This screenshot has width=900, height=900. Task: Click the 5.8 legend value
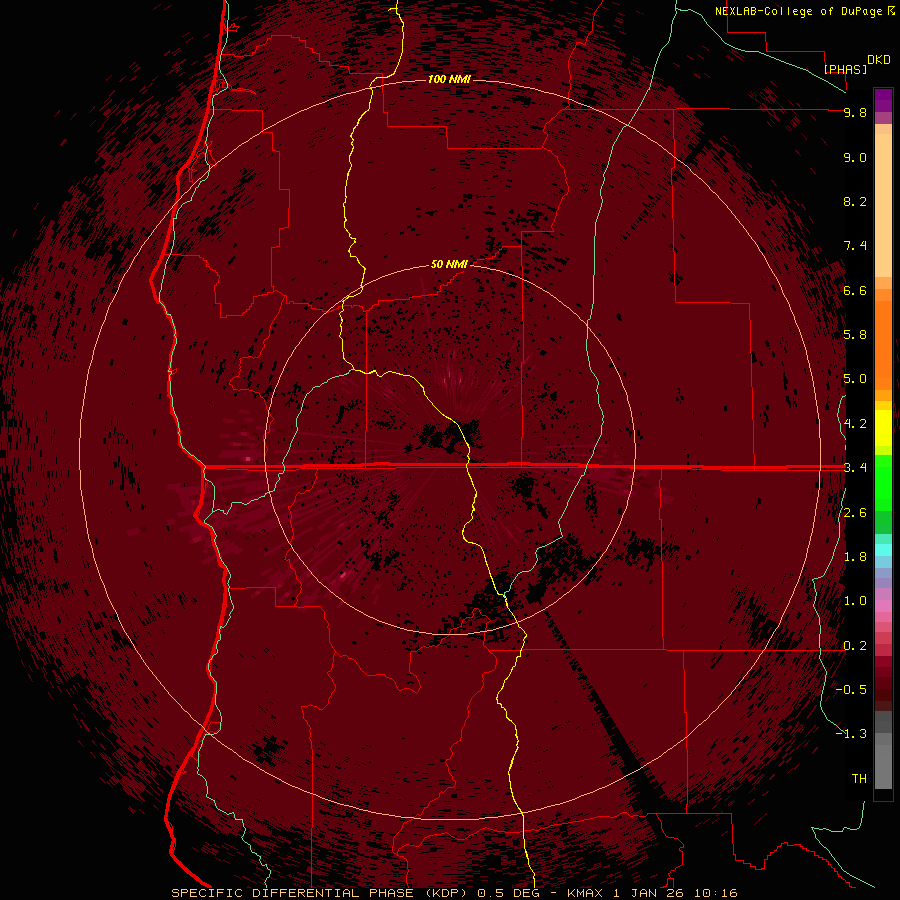tap(855, 335)
